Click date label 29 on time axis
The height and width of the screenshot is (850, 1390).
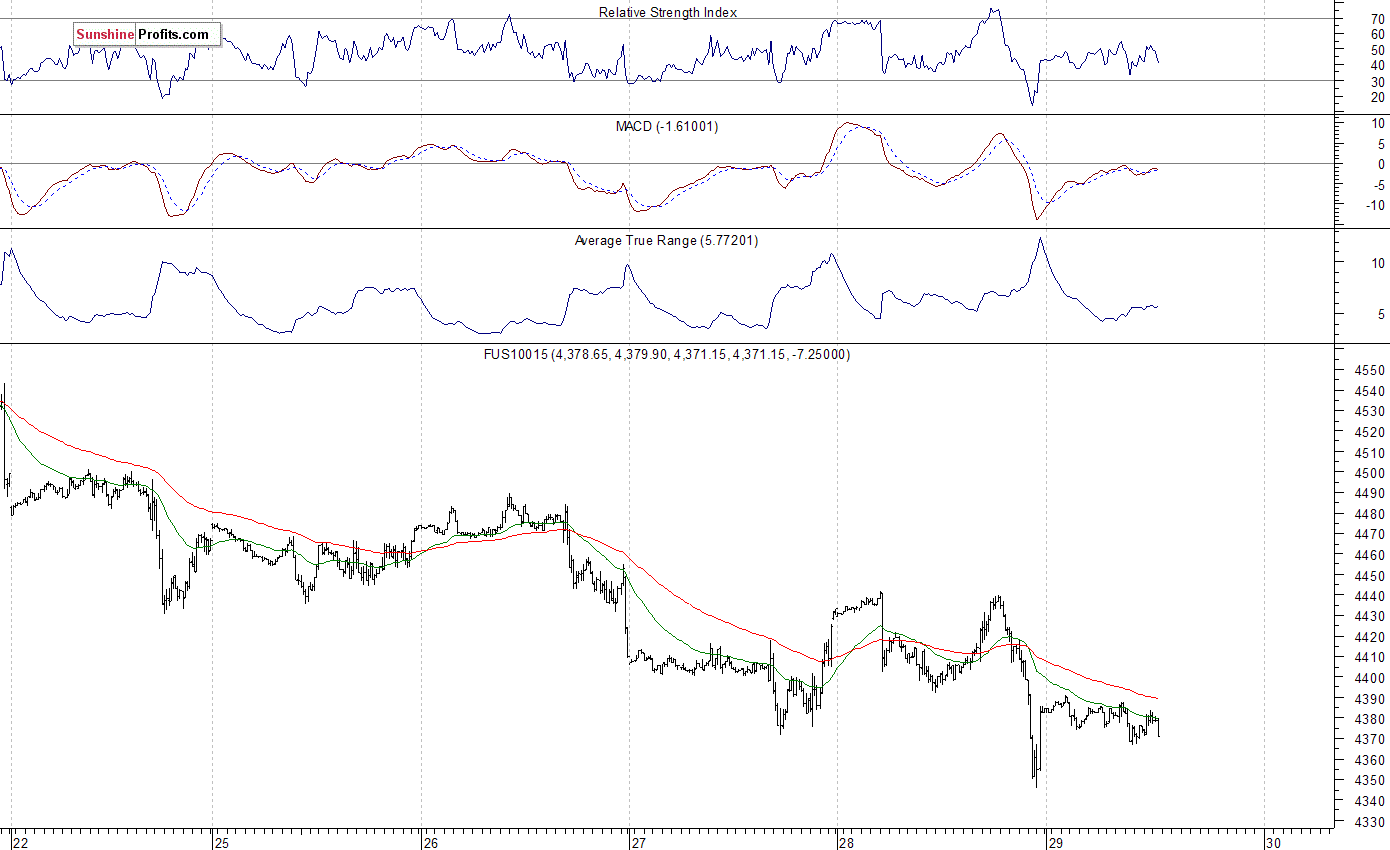coord(1057,842)
